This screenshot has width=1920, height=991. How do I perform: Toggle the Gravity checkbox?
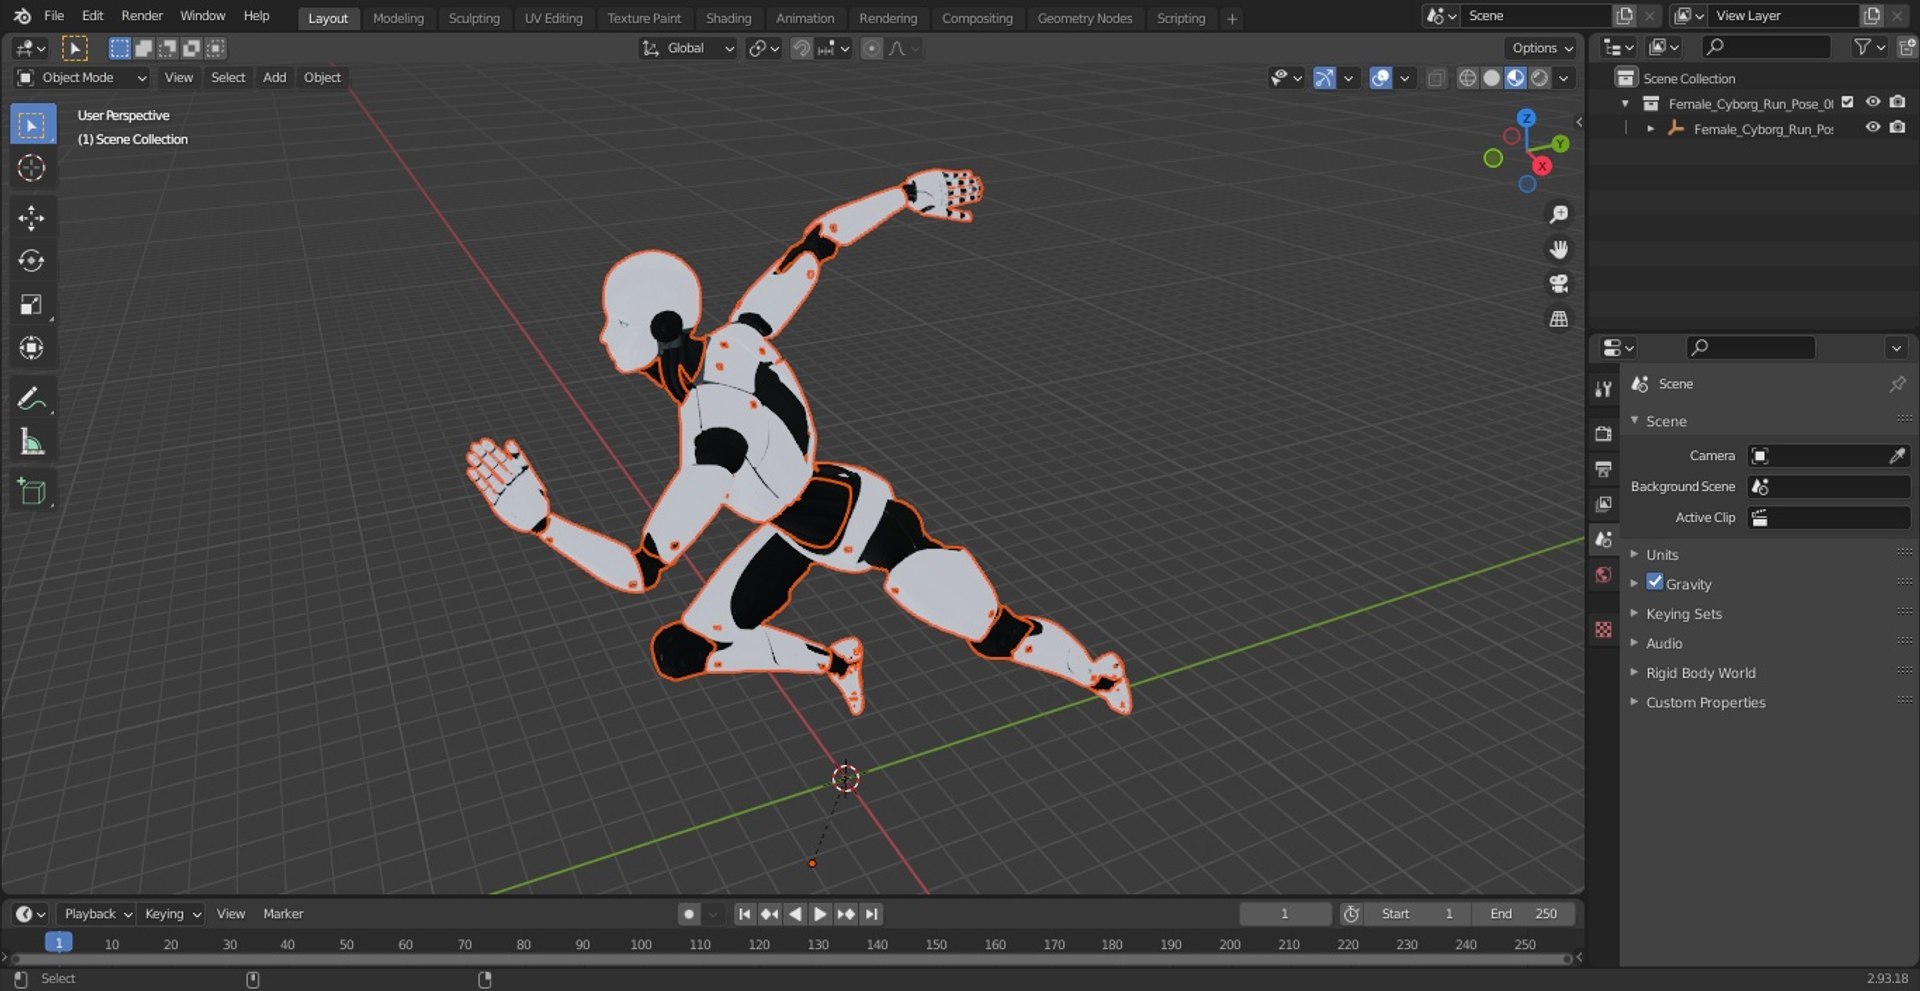[1655, 582]
